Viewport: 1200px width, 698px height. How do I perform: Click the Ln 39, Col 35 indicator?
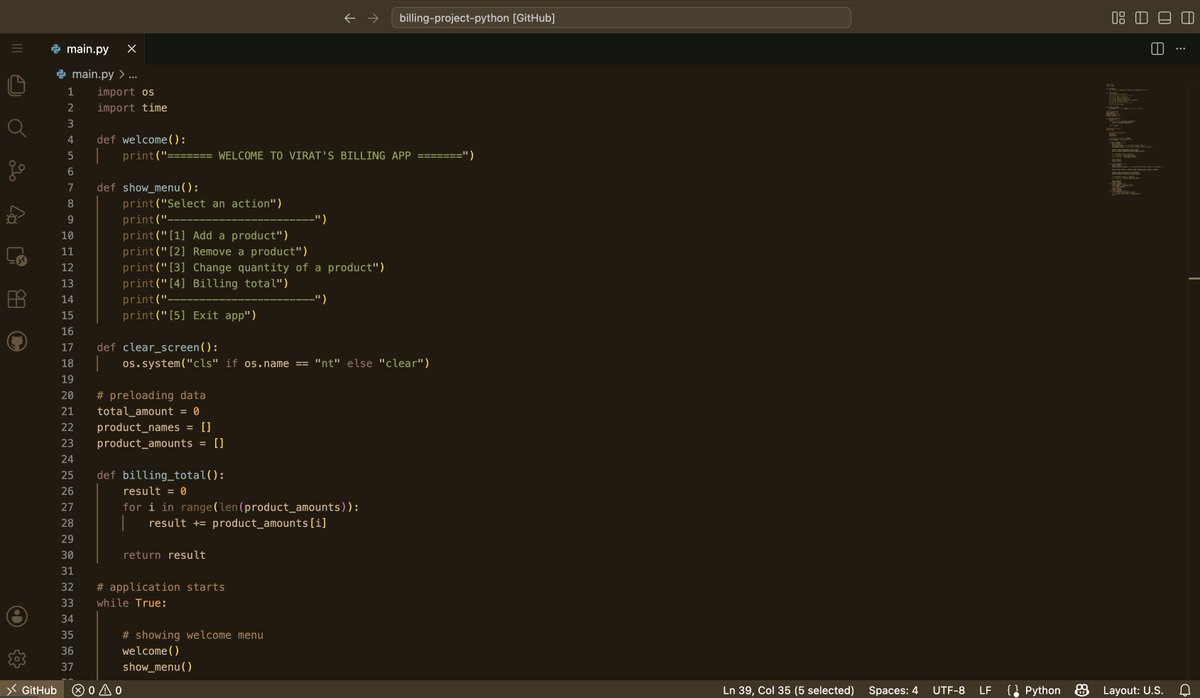tap(788, 690)
